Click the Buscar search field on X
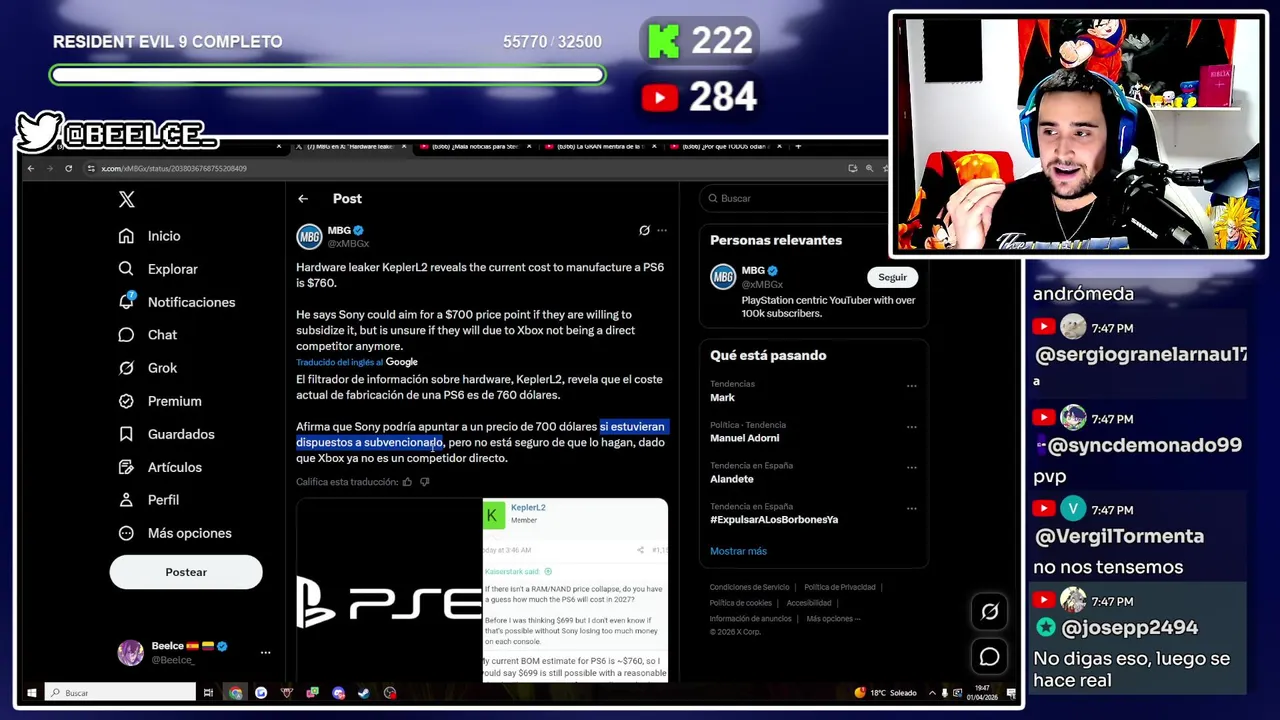This screenshot has width=1280, height=720. 793,198
